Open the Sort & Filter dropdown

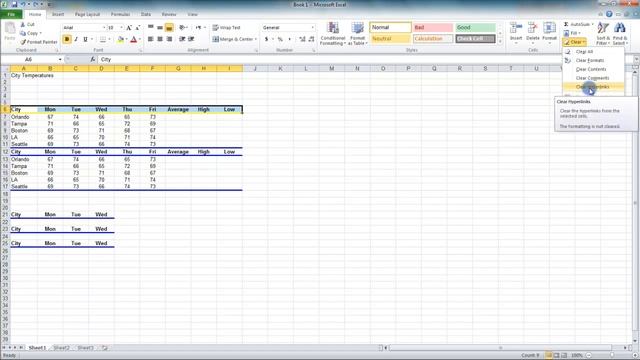pos(603,33)
